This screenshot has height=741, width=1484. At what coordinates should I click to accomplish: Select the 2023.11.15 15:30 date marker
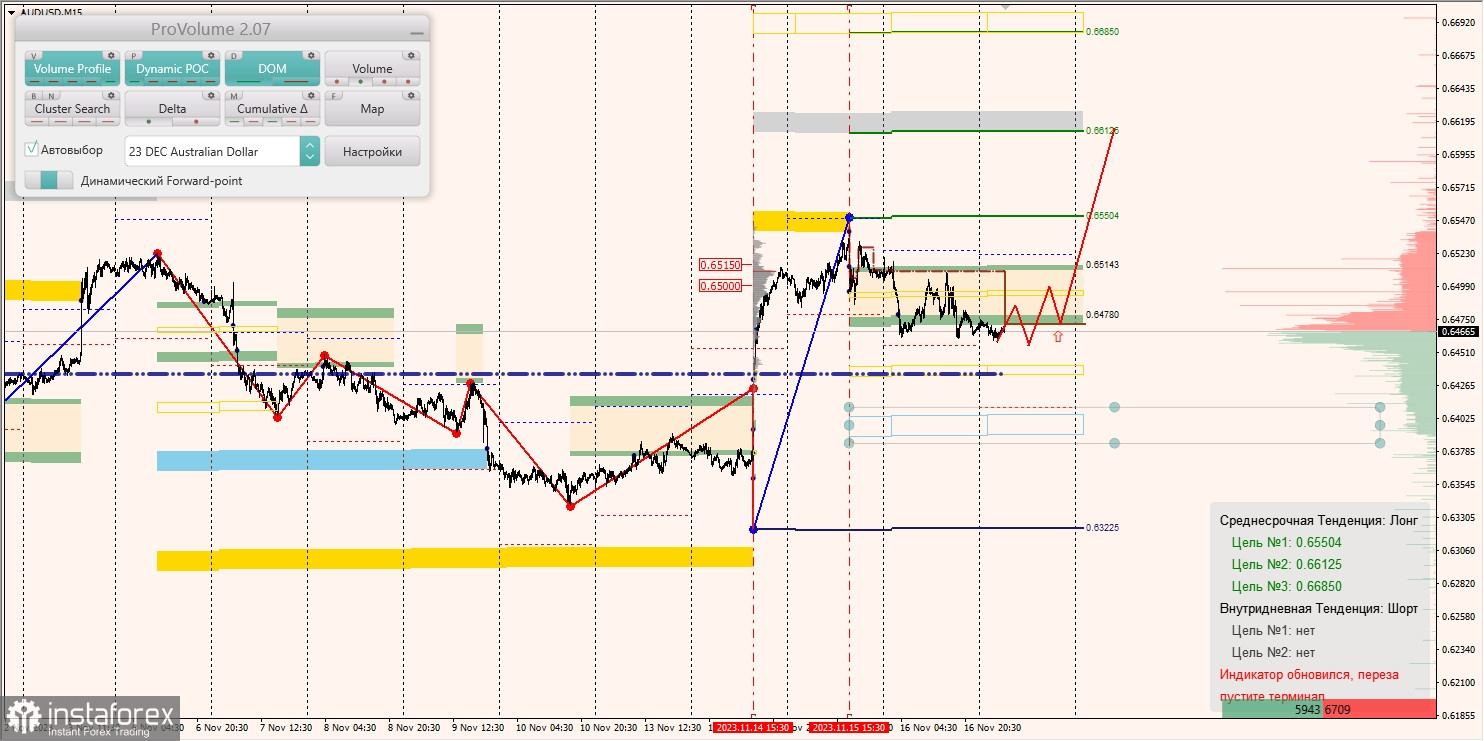848,728
